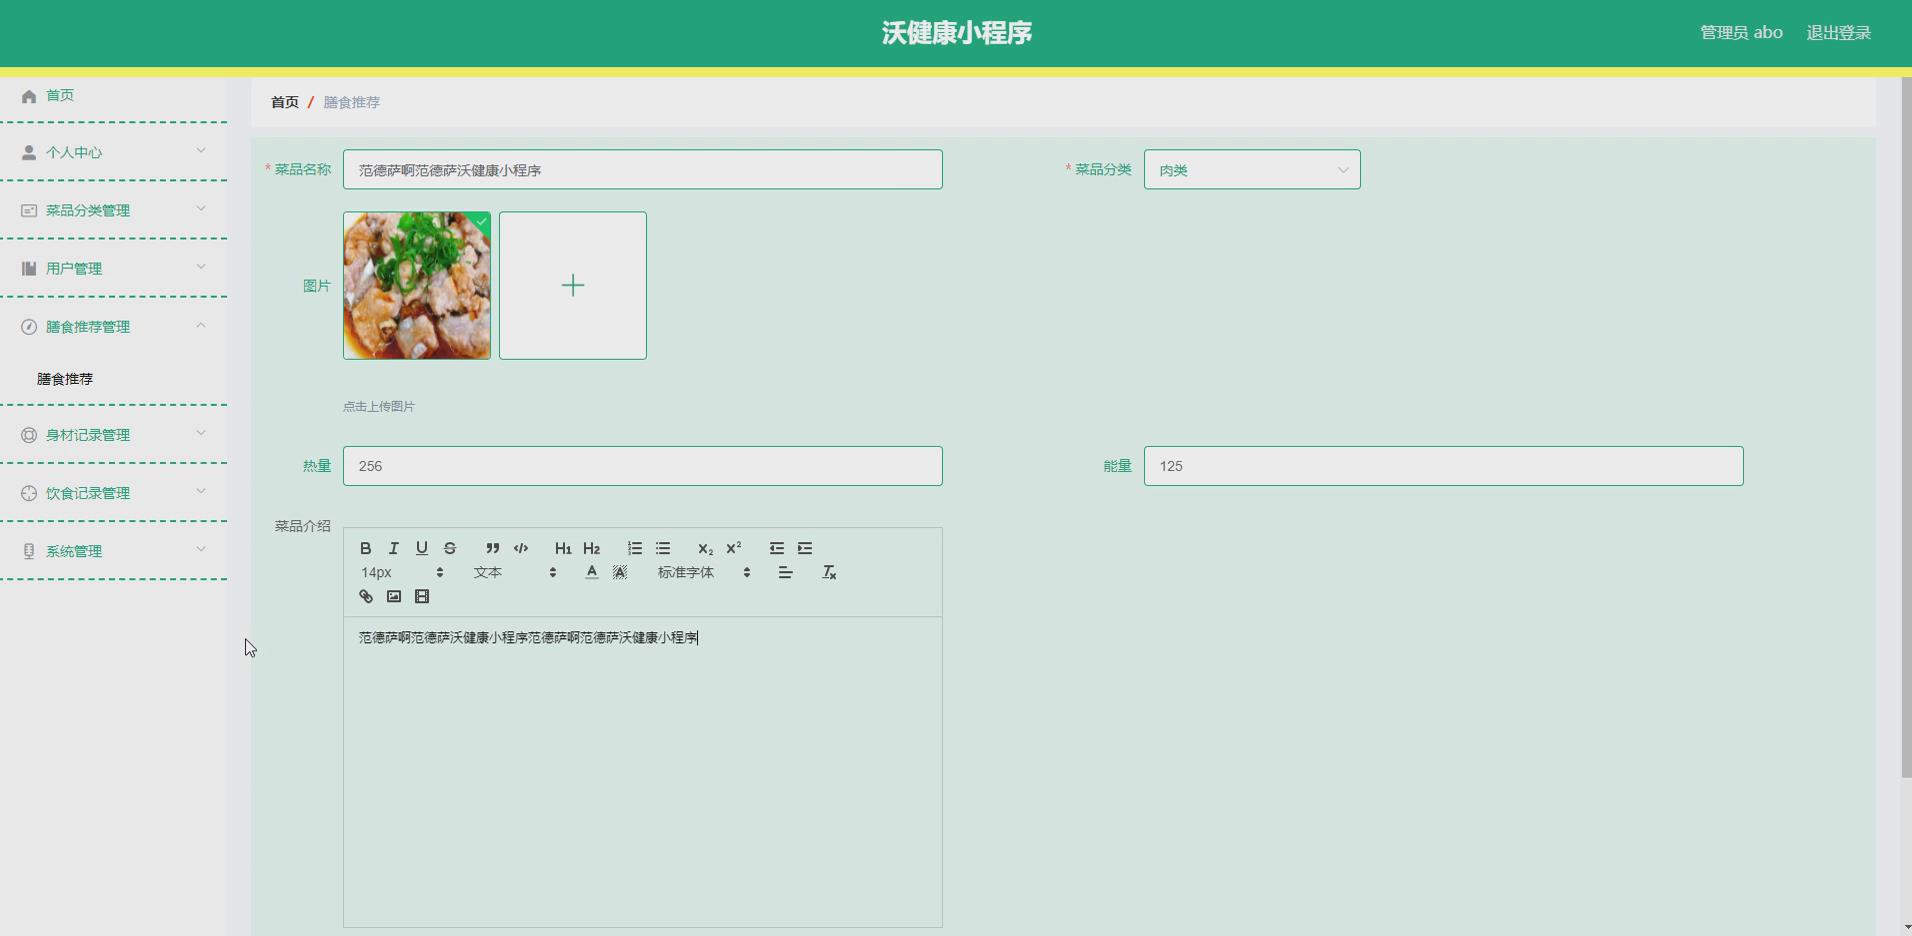Focus the 菜品名称 input field
1912x936 pixels.
(x=643, y=170)
